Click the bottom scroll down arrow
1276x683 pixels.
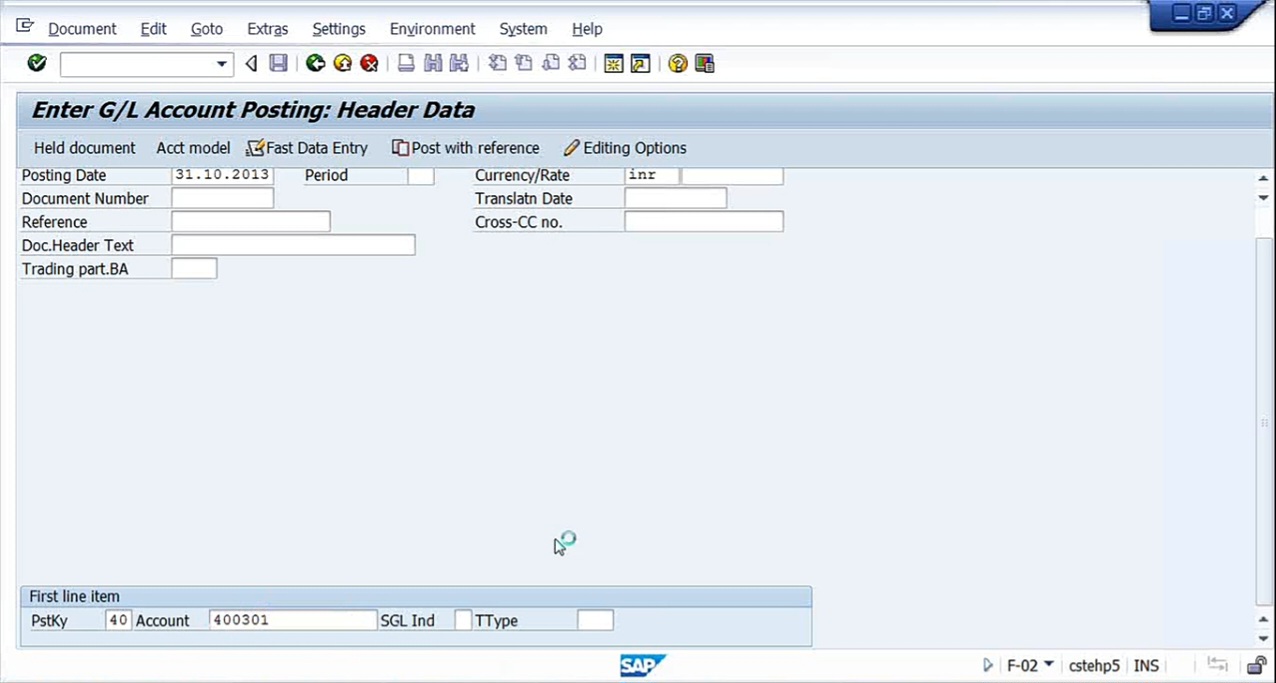1264,638
